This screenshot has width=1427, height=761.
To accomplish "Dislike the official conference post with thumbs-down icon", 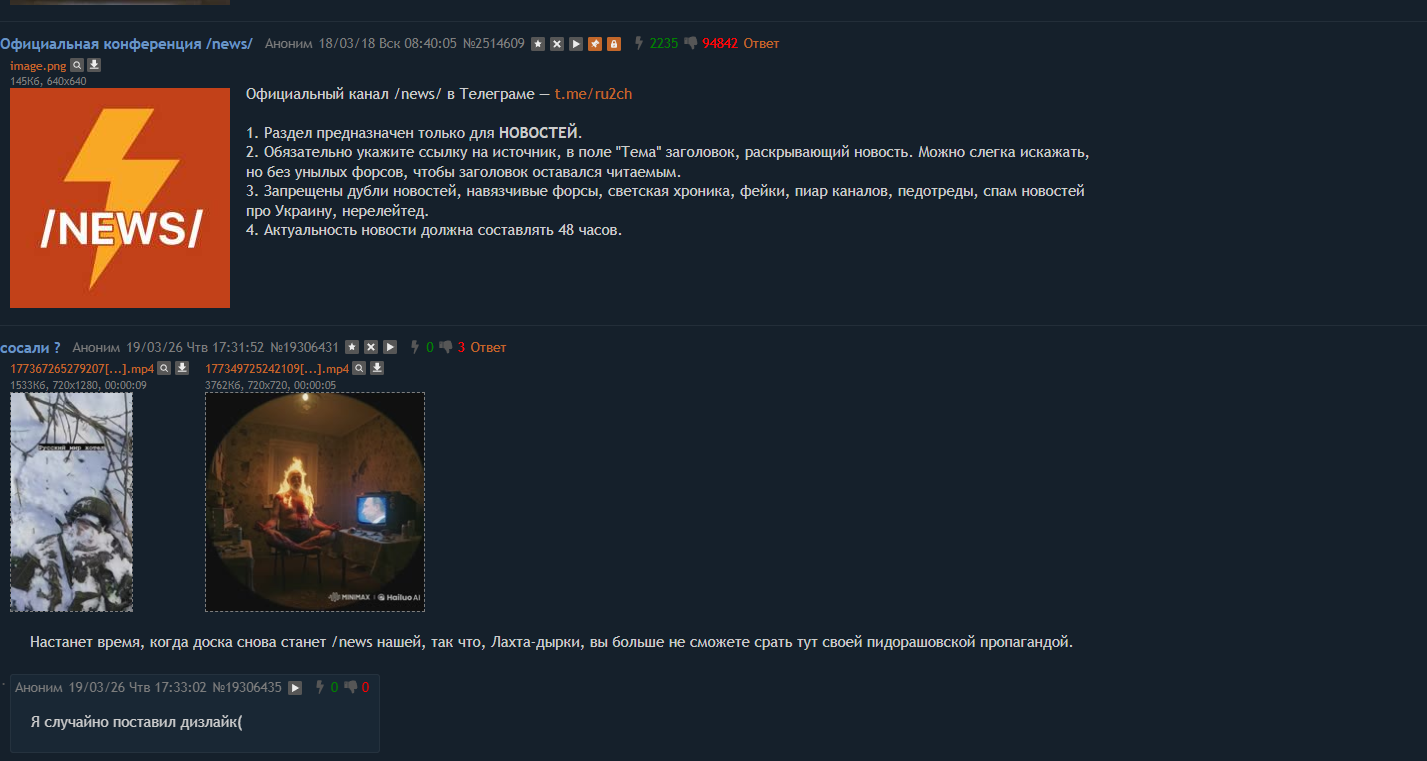I will (691, 43).
